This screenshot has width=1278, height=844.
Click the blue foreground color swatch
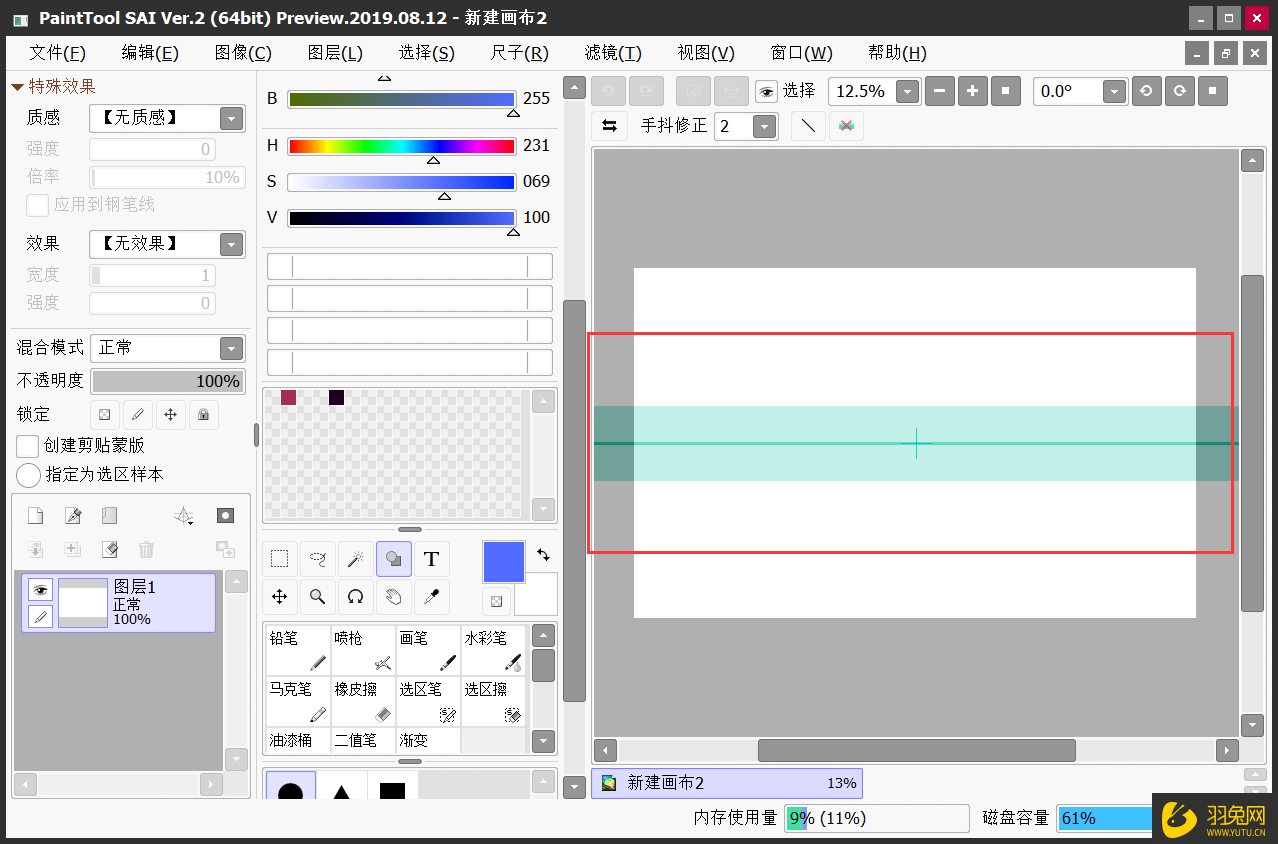coord(504,562)
